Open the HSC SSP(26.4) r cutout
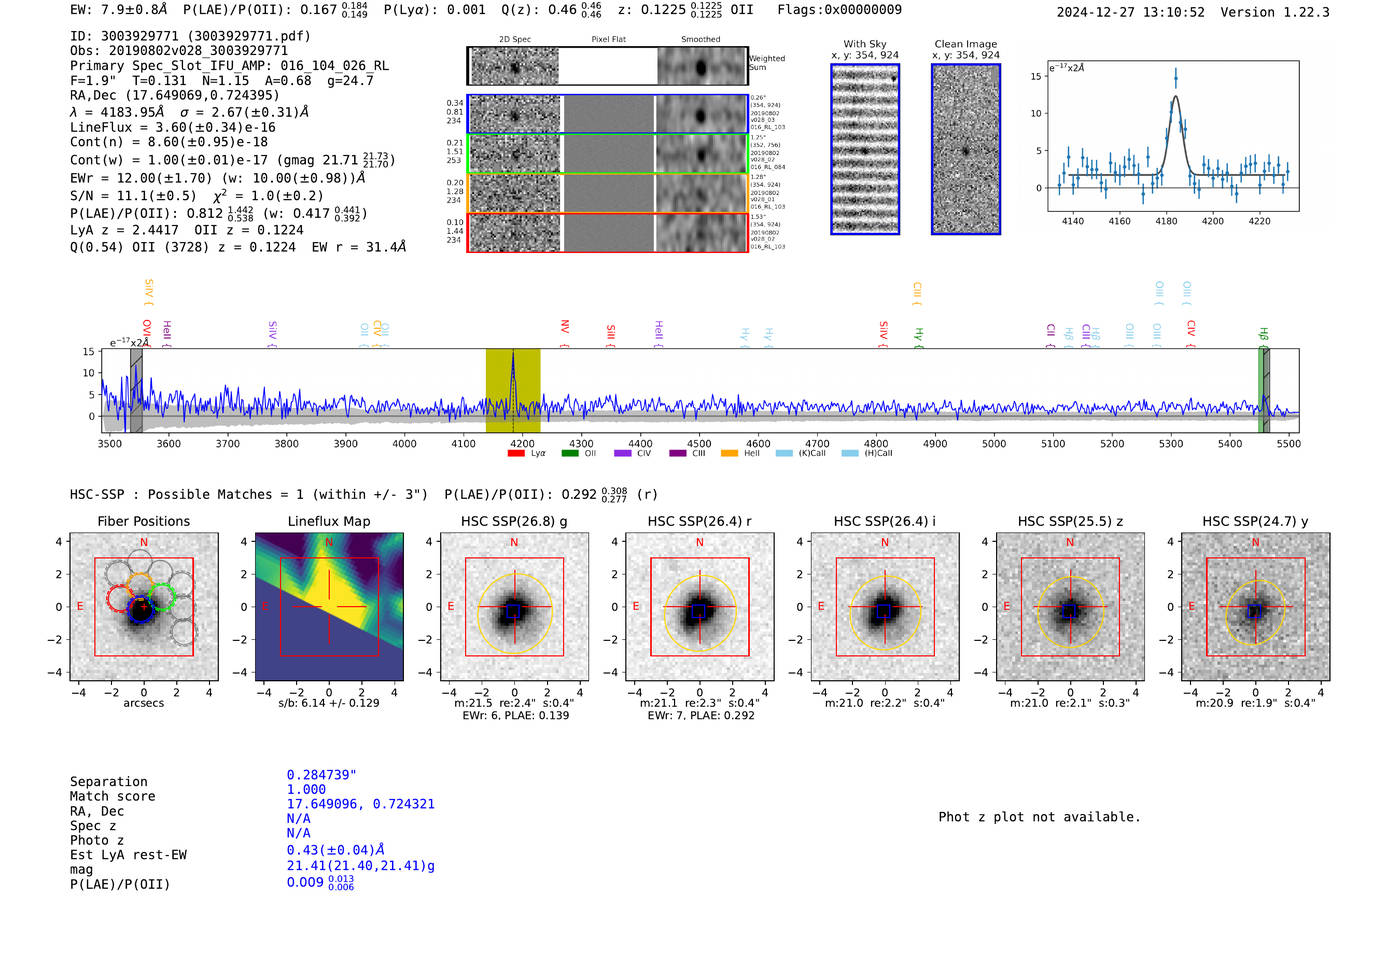 click(700, 607)
